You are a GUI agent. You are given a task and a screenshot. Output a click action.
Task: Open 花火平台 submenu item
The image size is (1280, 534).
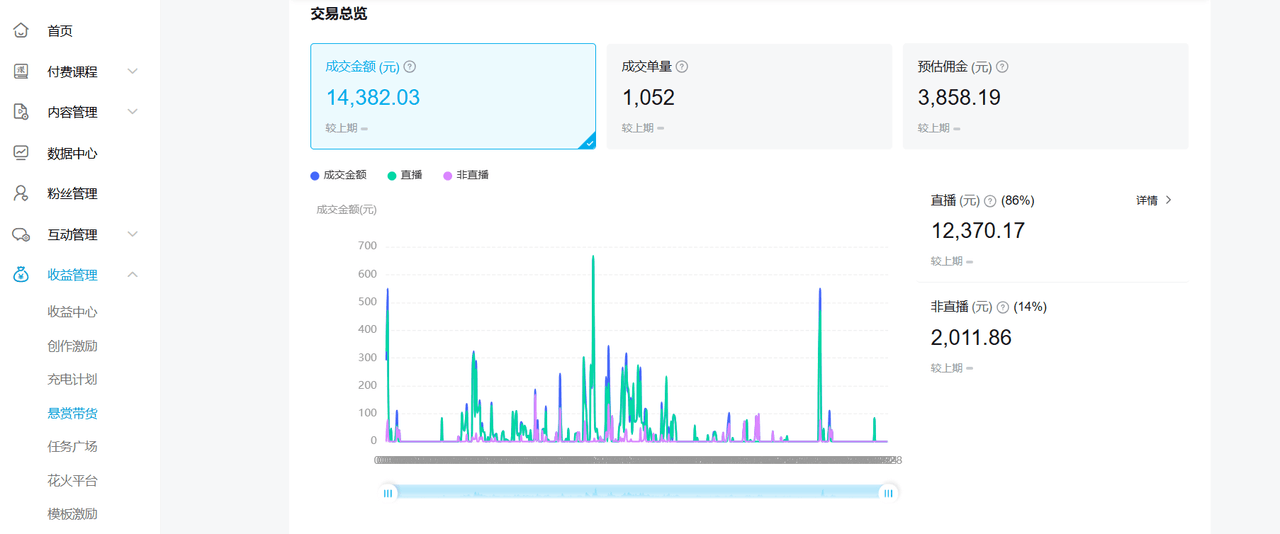[72, 480]
